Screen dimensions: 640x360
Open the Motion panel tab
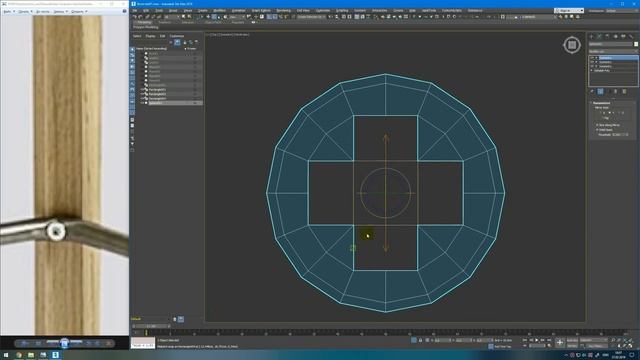(616, 36)
